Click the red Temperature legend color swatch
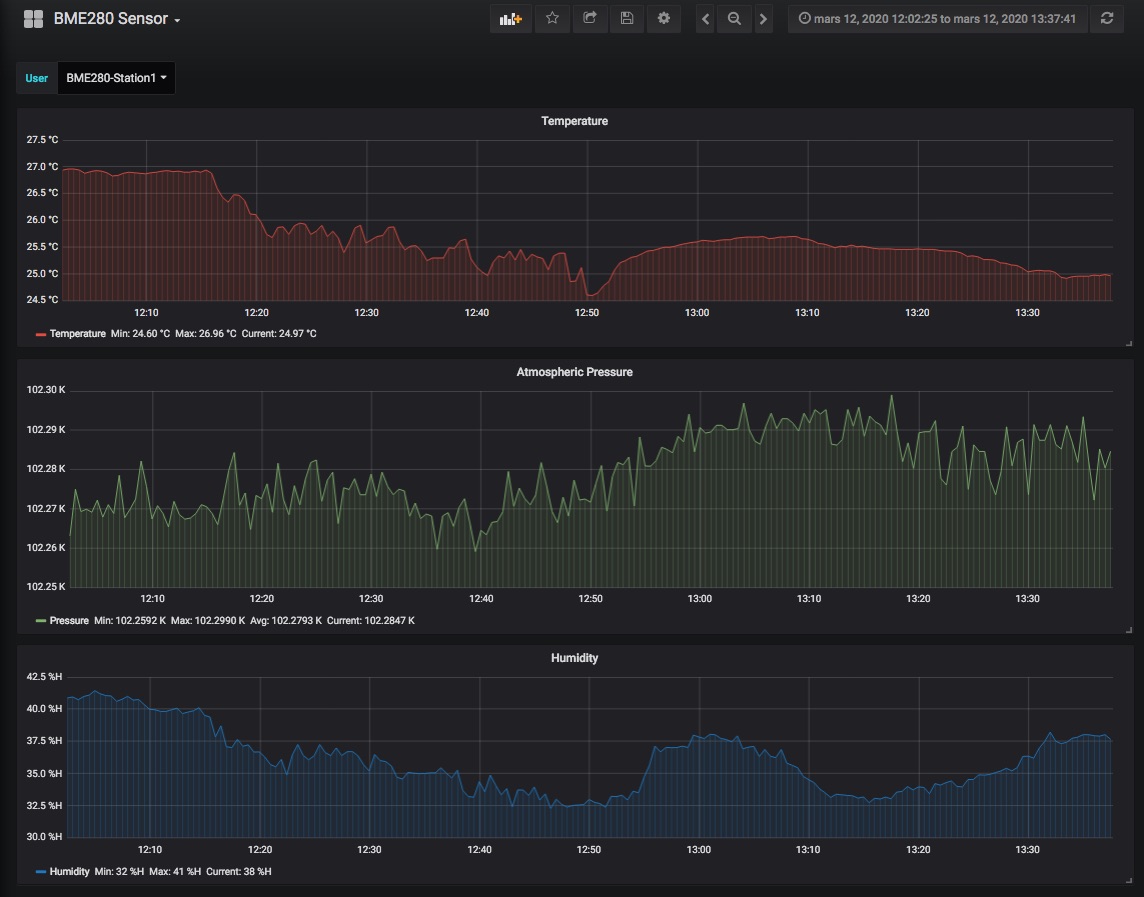The width and height of the screenshot is (1144, 897). coord(41,334)
